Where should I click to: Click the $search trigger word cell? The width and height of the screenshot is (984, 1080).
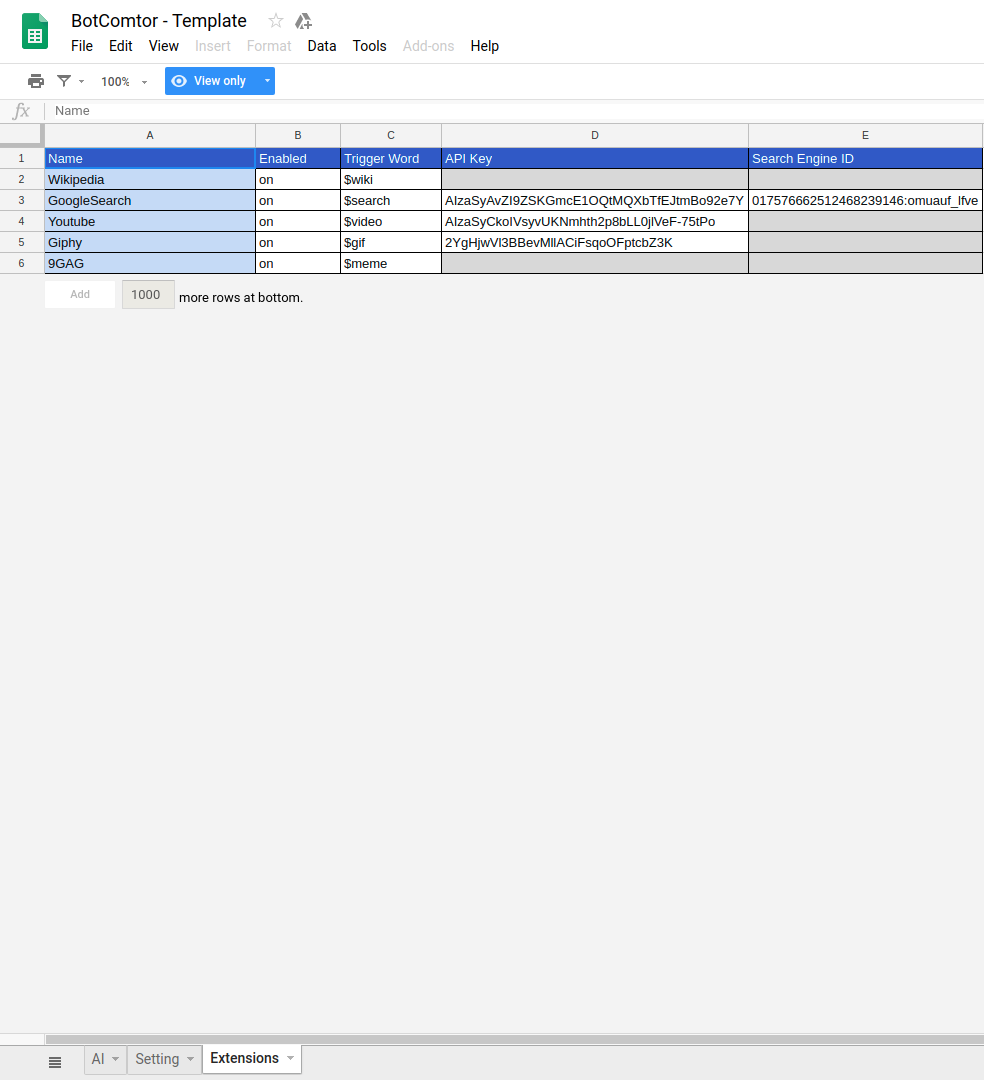tap(391, 200)
